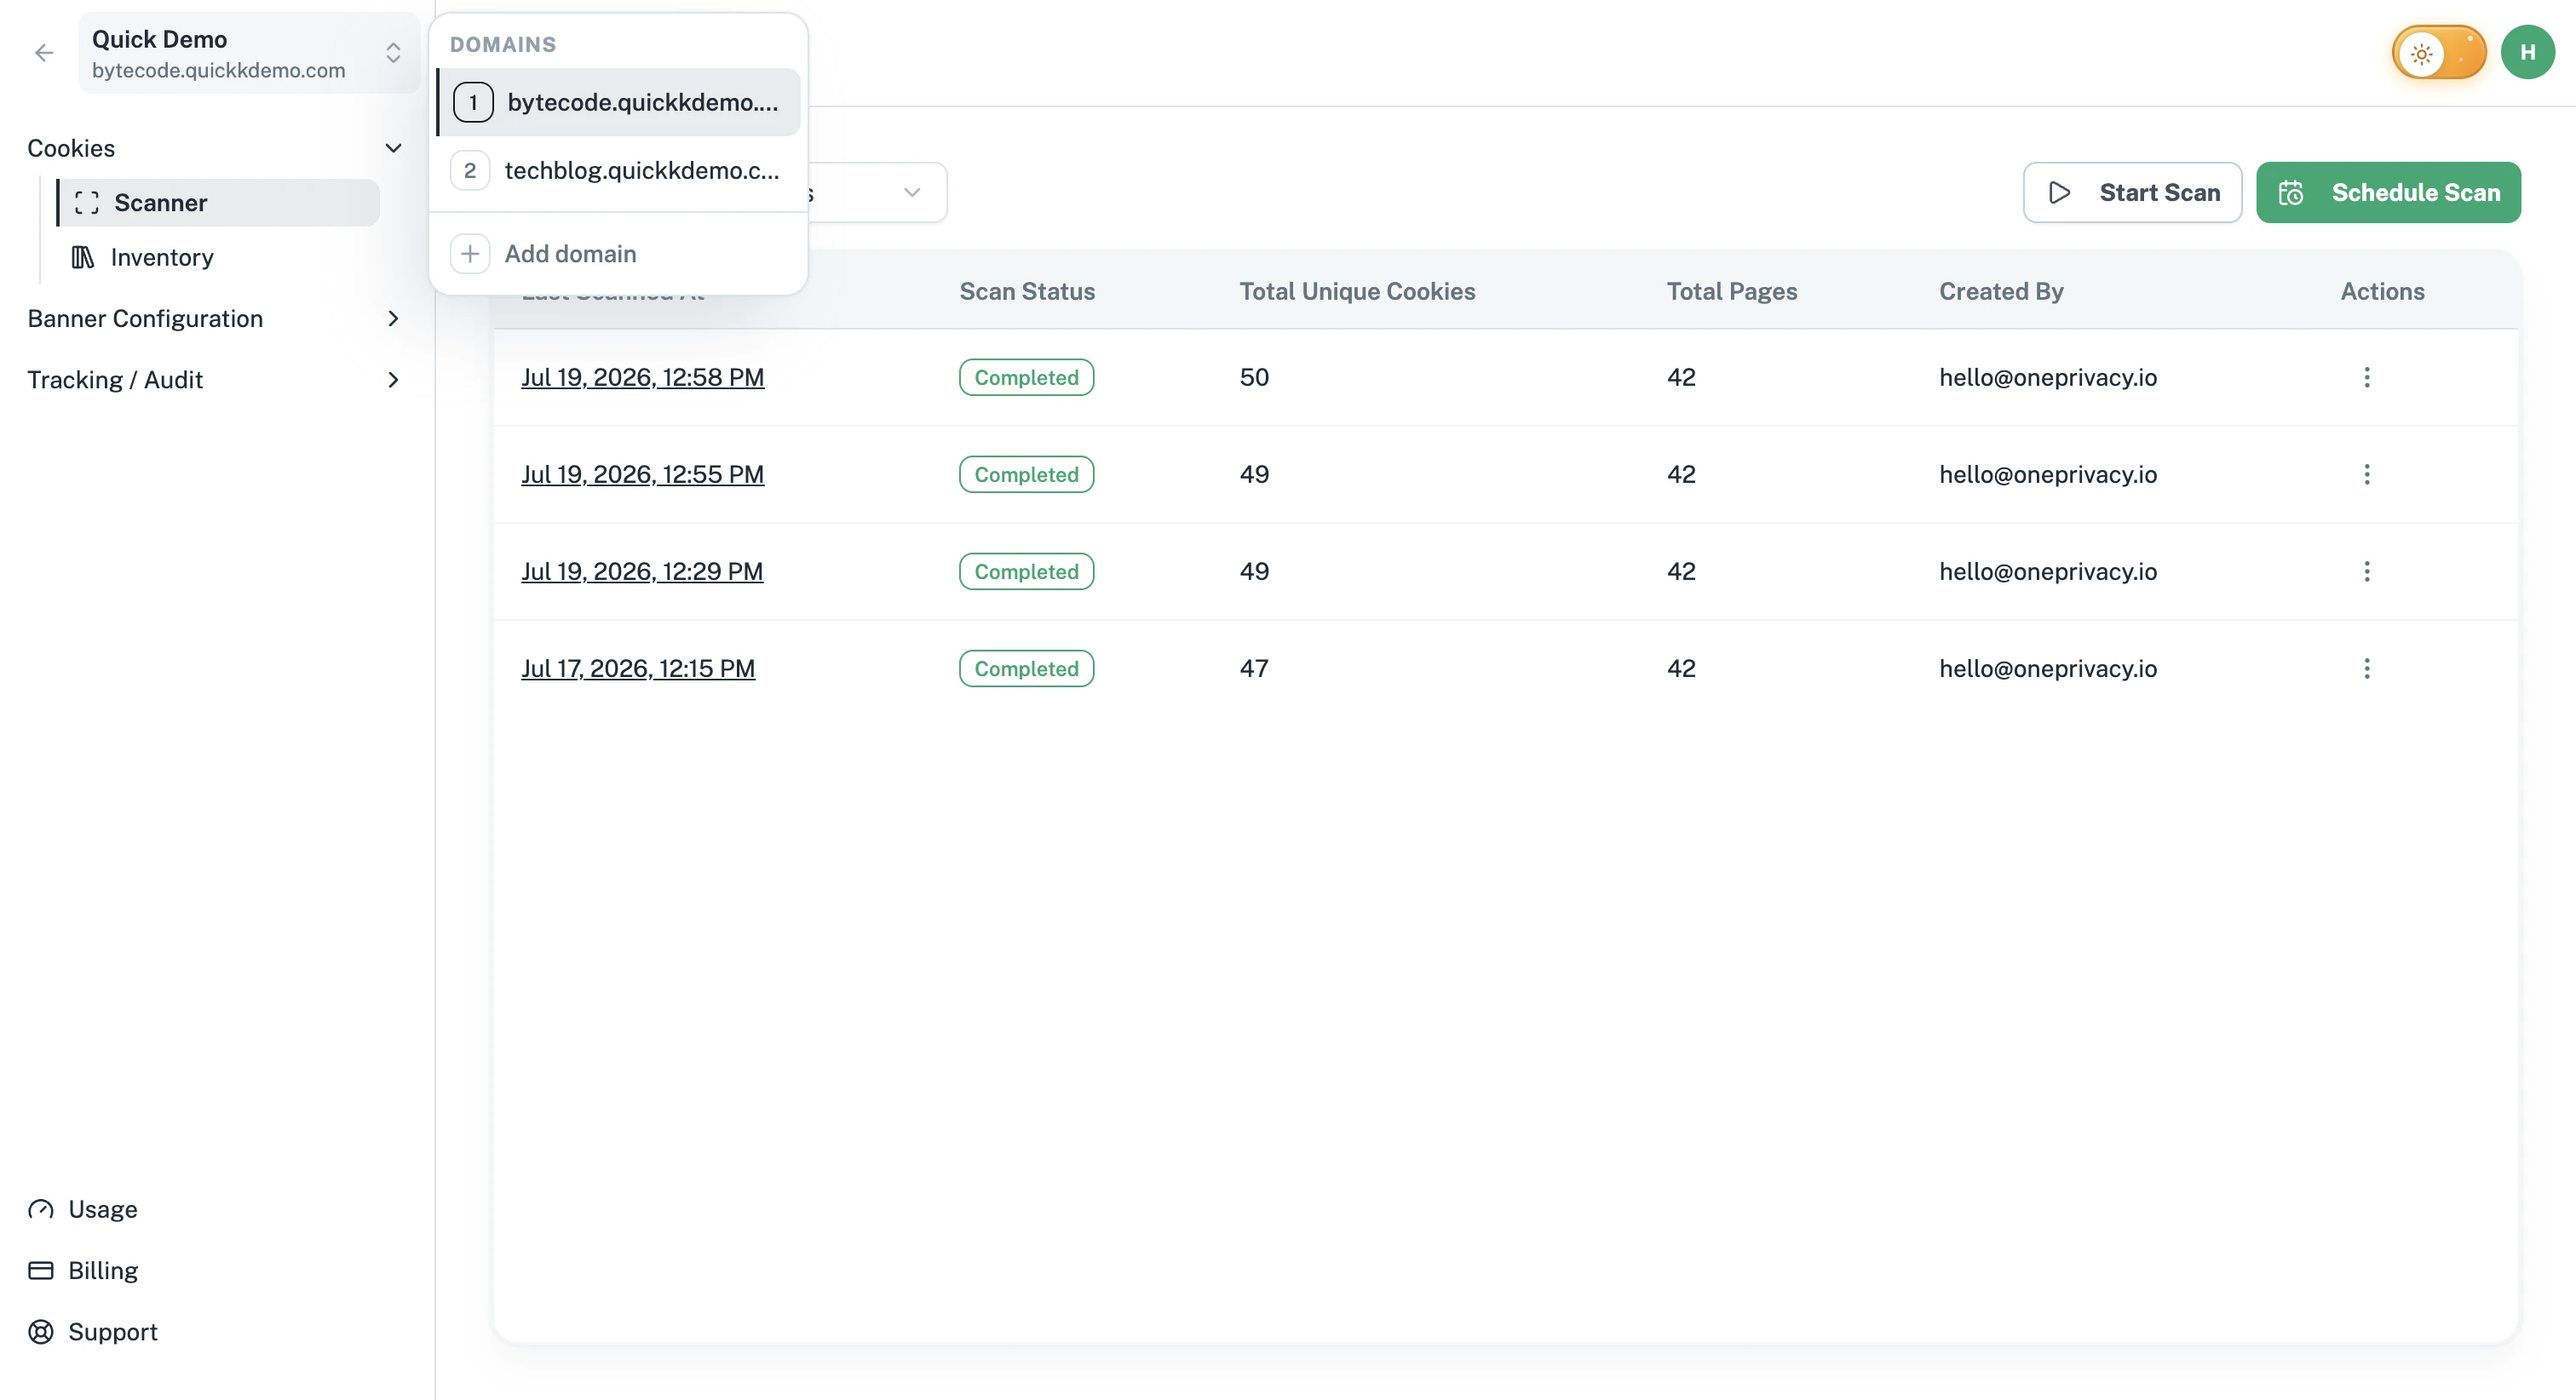The height and width of the screenshot is (1400, 2576).
Task: Open actions menu for 12:58 PM scan
Action: (2367, 378)
